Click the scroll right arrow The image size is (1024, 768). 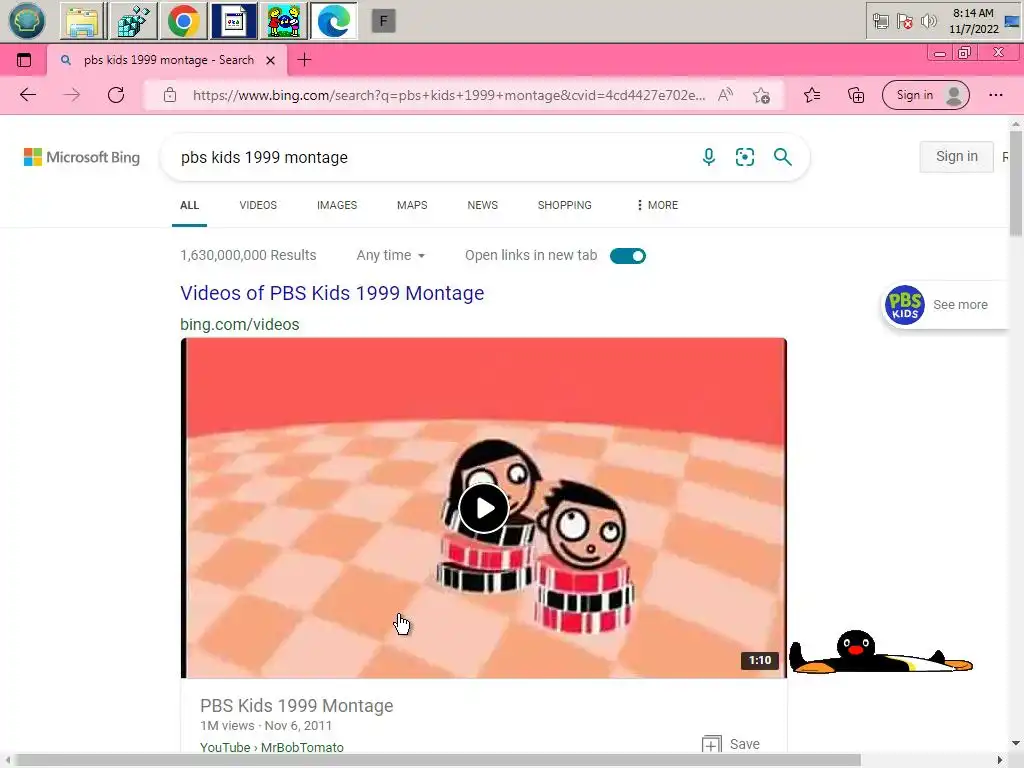click(1000, 760)
